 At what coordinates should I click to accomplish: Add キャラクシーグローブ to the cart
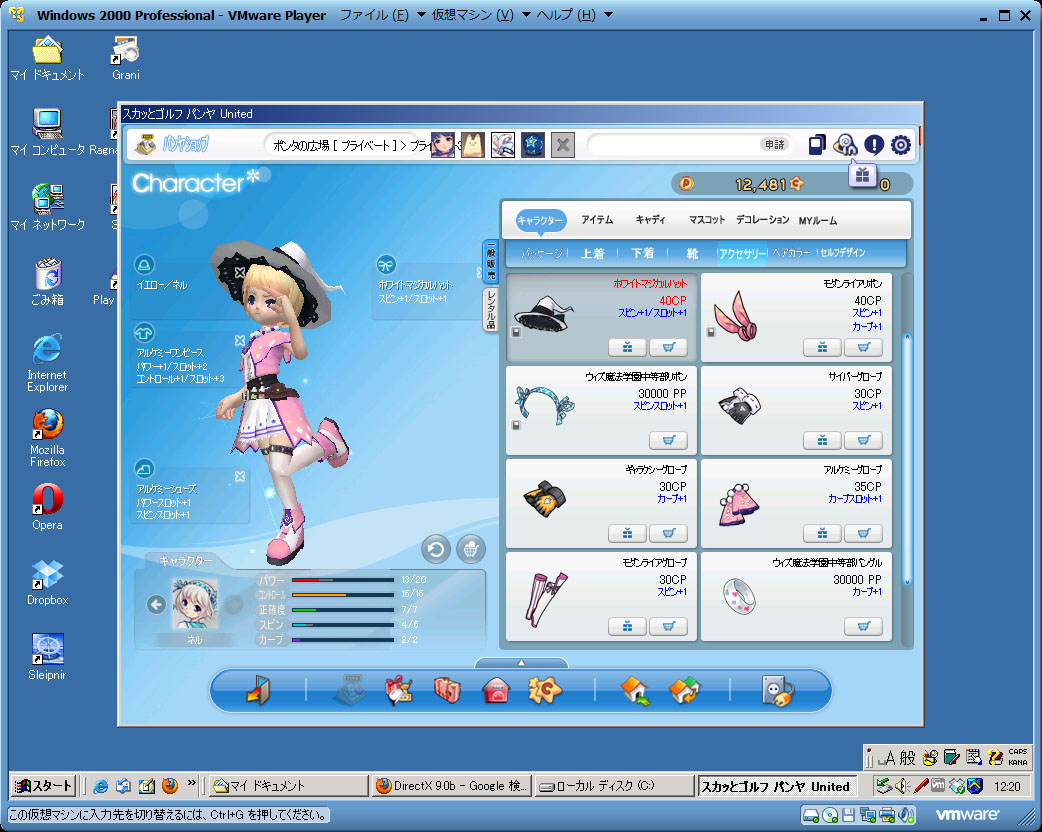668,534
